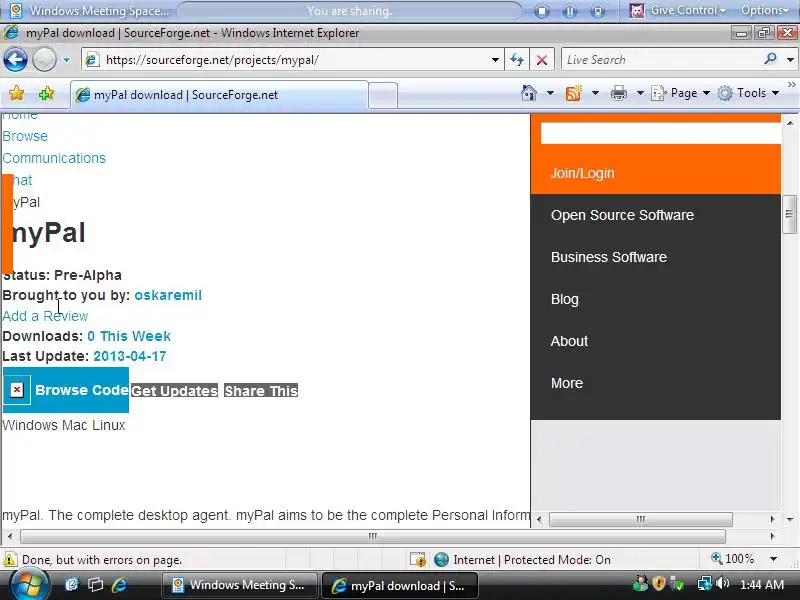Expand the Print options dropdown arrow
The width and height of the screenshot is (800, 600).
tap(640, 93)
